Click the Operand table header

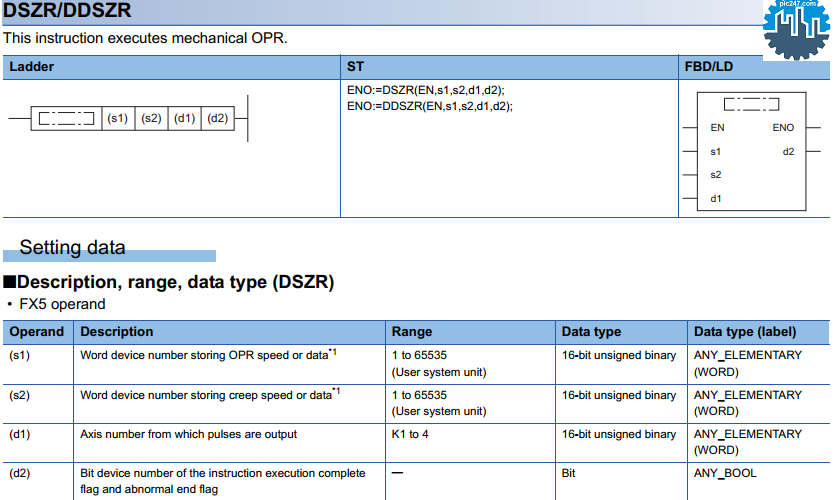pyautogui.click(x=36, y=332)
